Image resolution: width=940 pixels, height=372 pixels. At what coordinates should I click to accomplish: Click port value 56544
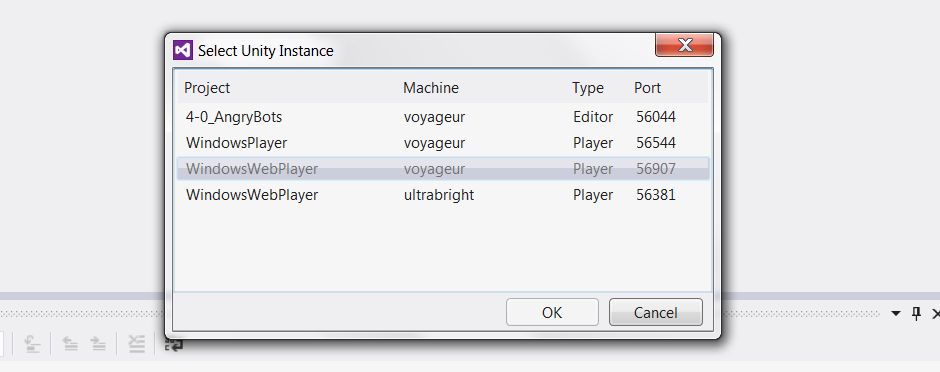656,143
